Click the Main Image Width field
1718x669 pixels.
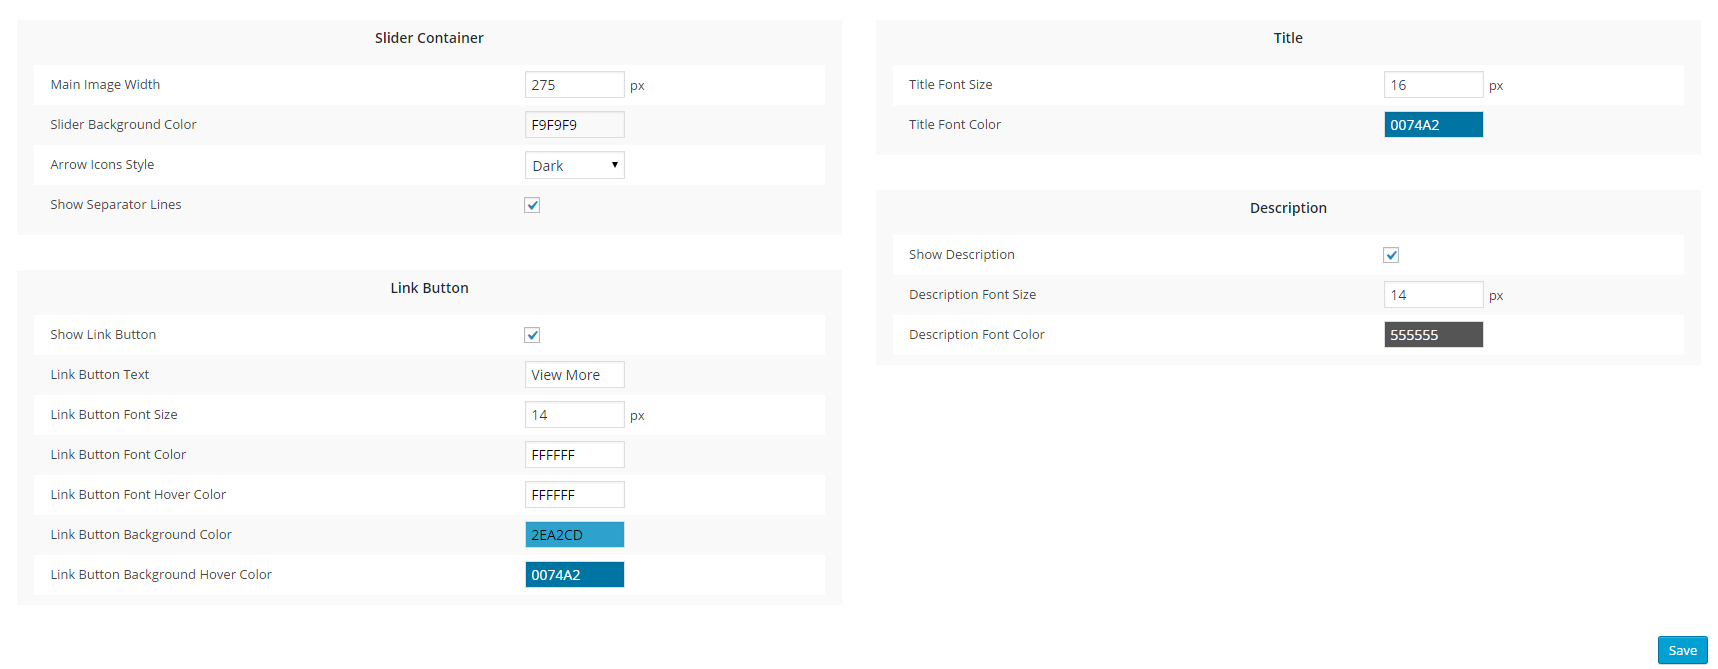tap(575, 85)
